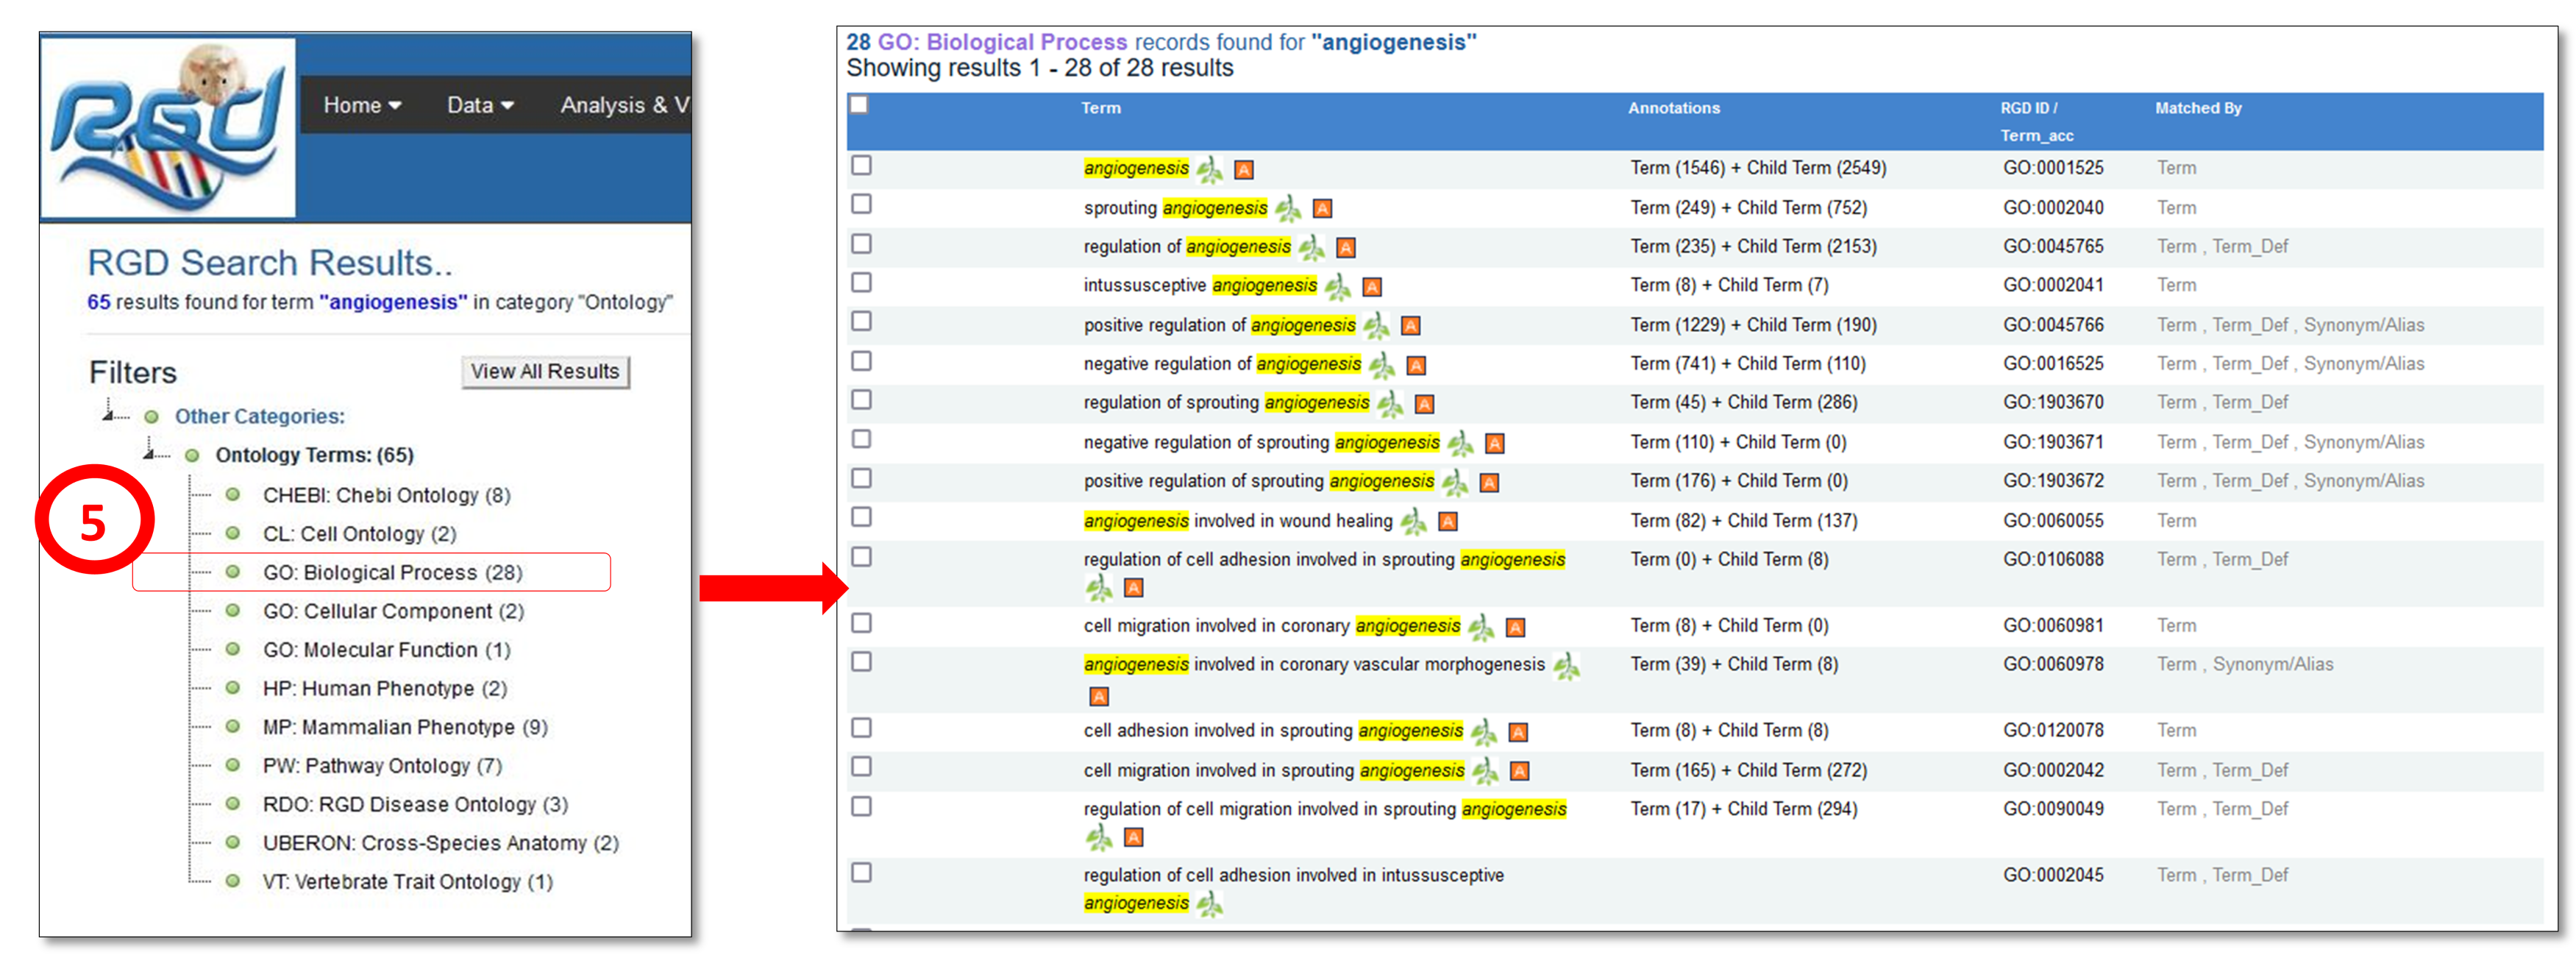The image size is (2576, 955).
Task: Click the RGD rat logo
Action: (168, 127)
